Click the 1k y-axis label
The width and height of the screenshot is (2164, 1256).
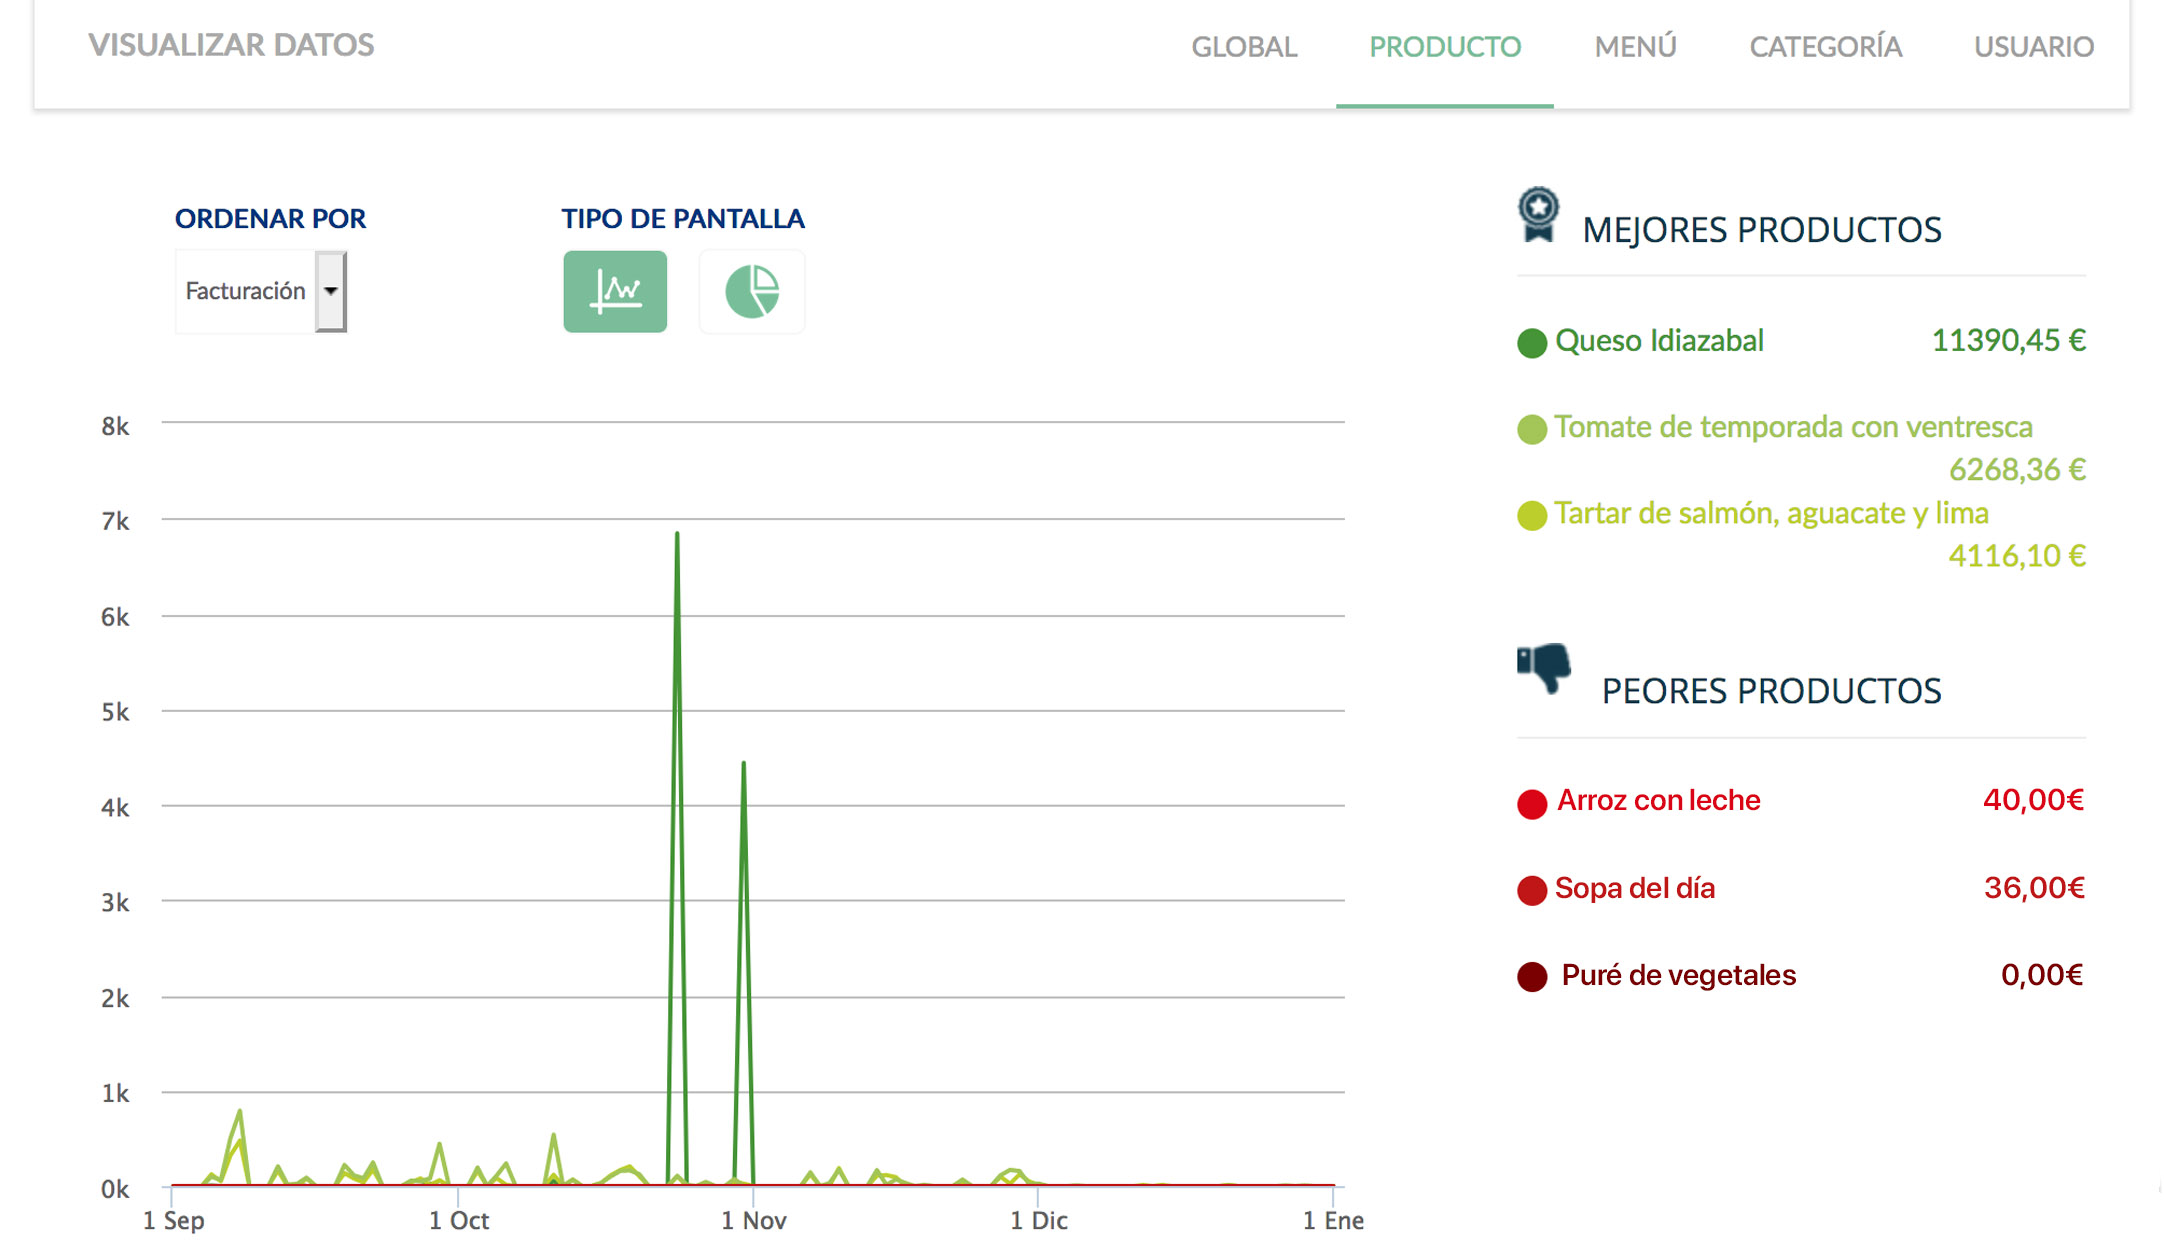point(115,1094)
